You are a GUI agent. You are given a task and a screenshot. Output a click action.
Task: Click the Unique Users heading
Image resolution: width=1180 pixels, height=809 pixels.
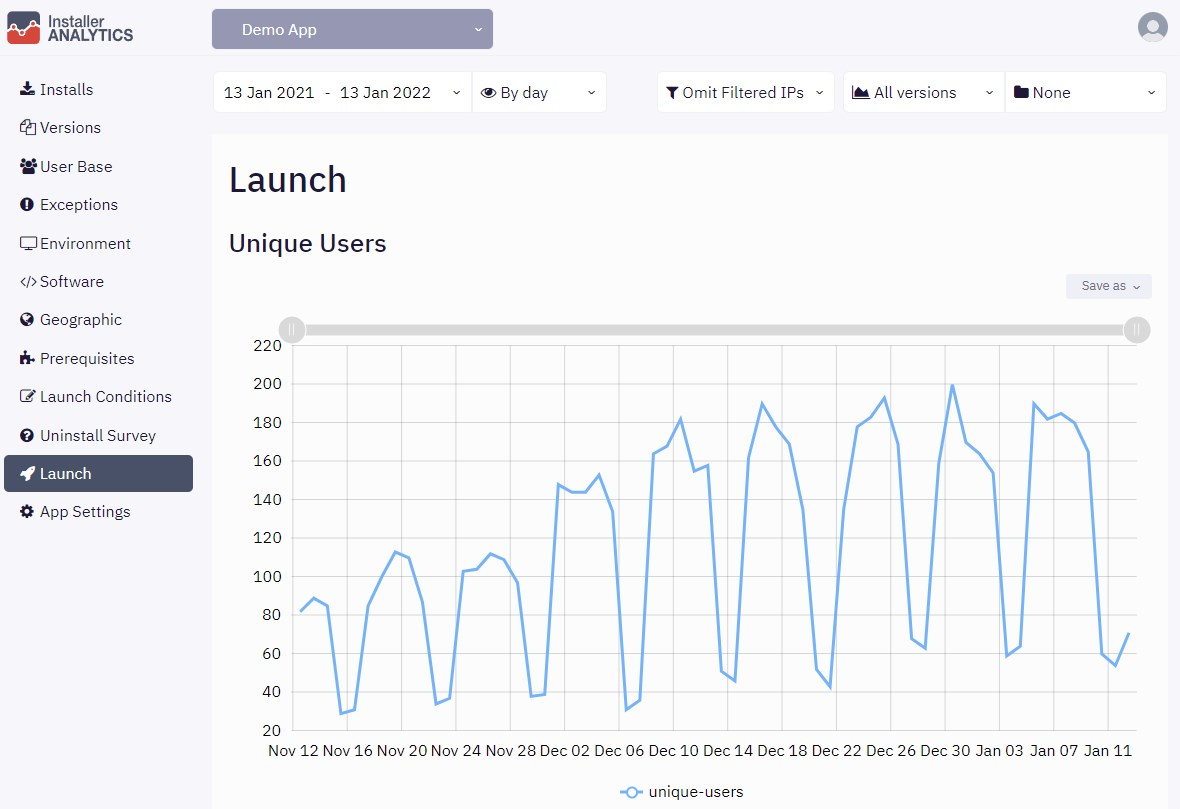click(x=307, y=243)
